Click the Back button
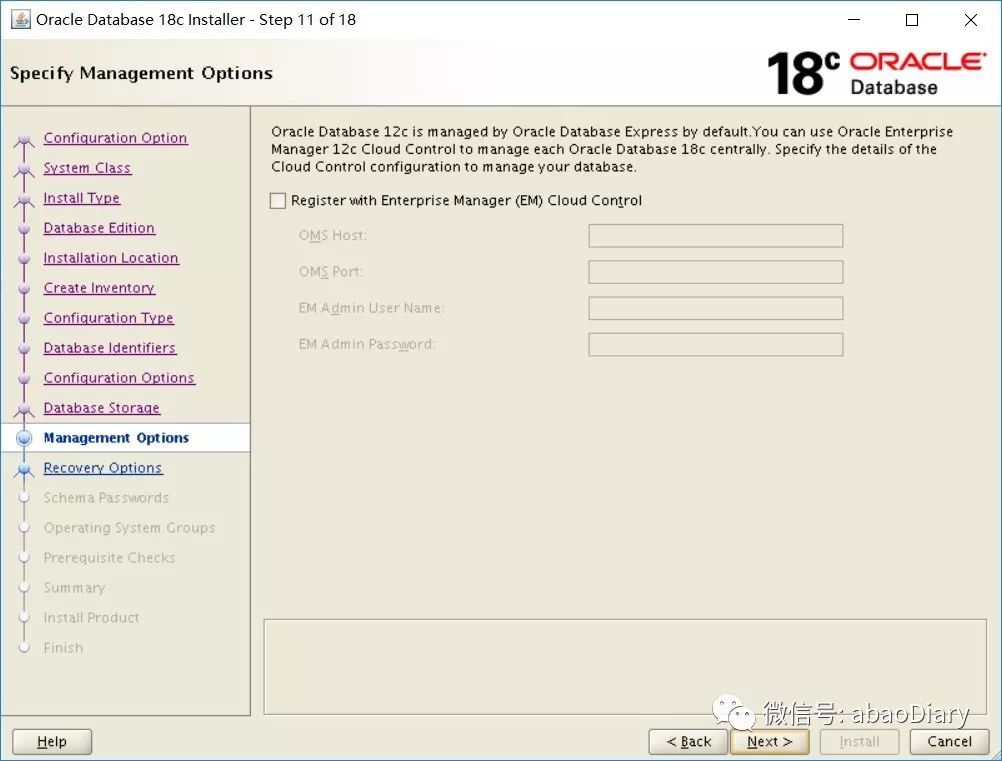 (x=688, y=742)
